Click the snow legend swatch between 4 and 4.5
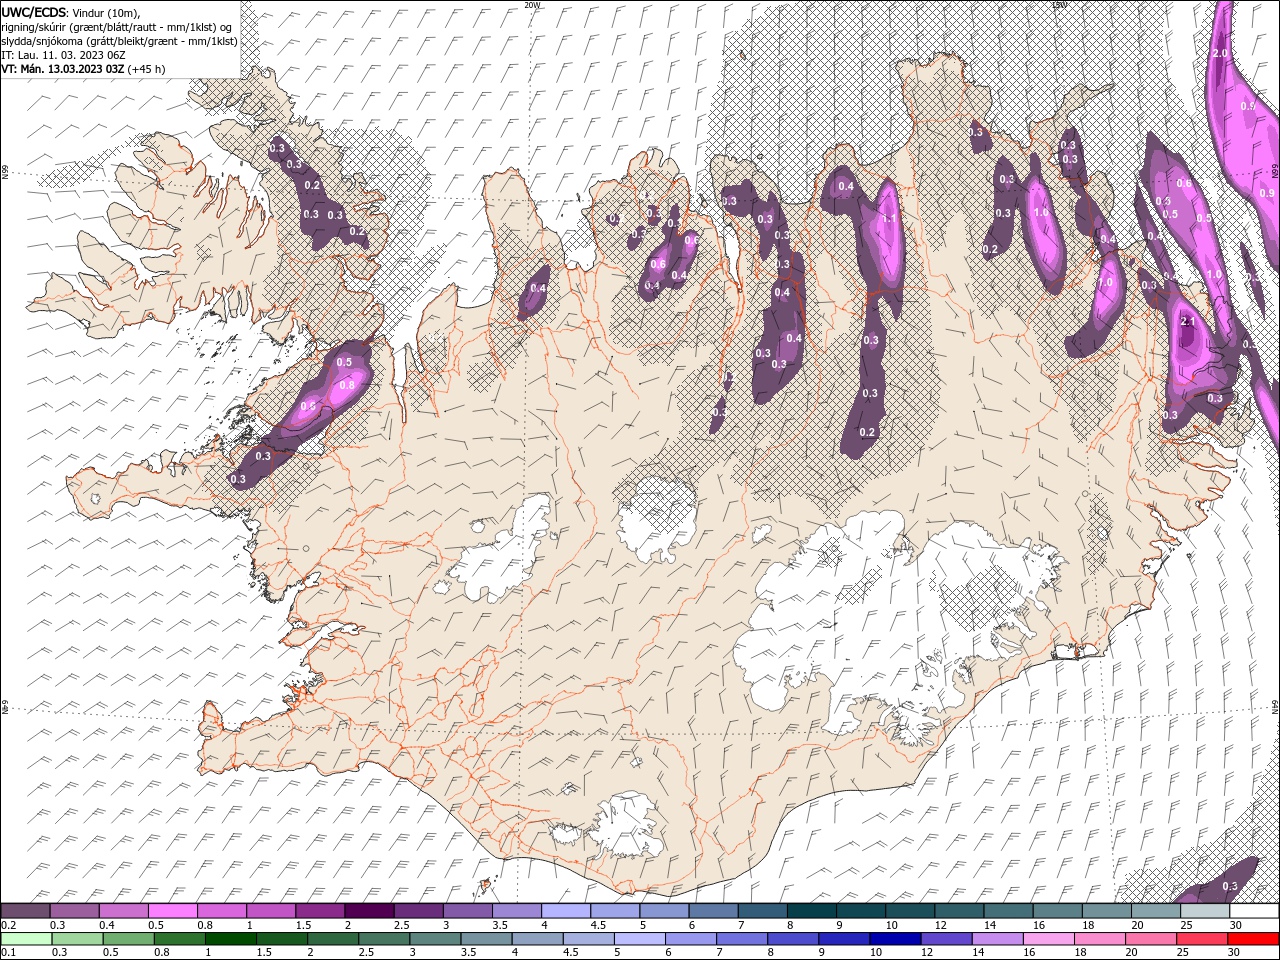Screen dimensions: 1280x960 (x=566, y=911)
